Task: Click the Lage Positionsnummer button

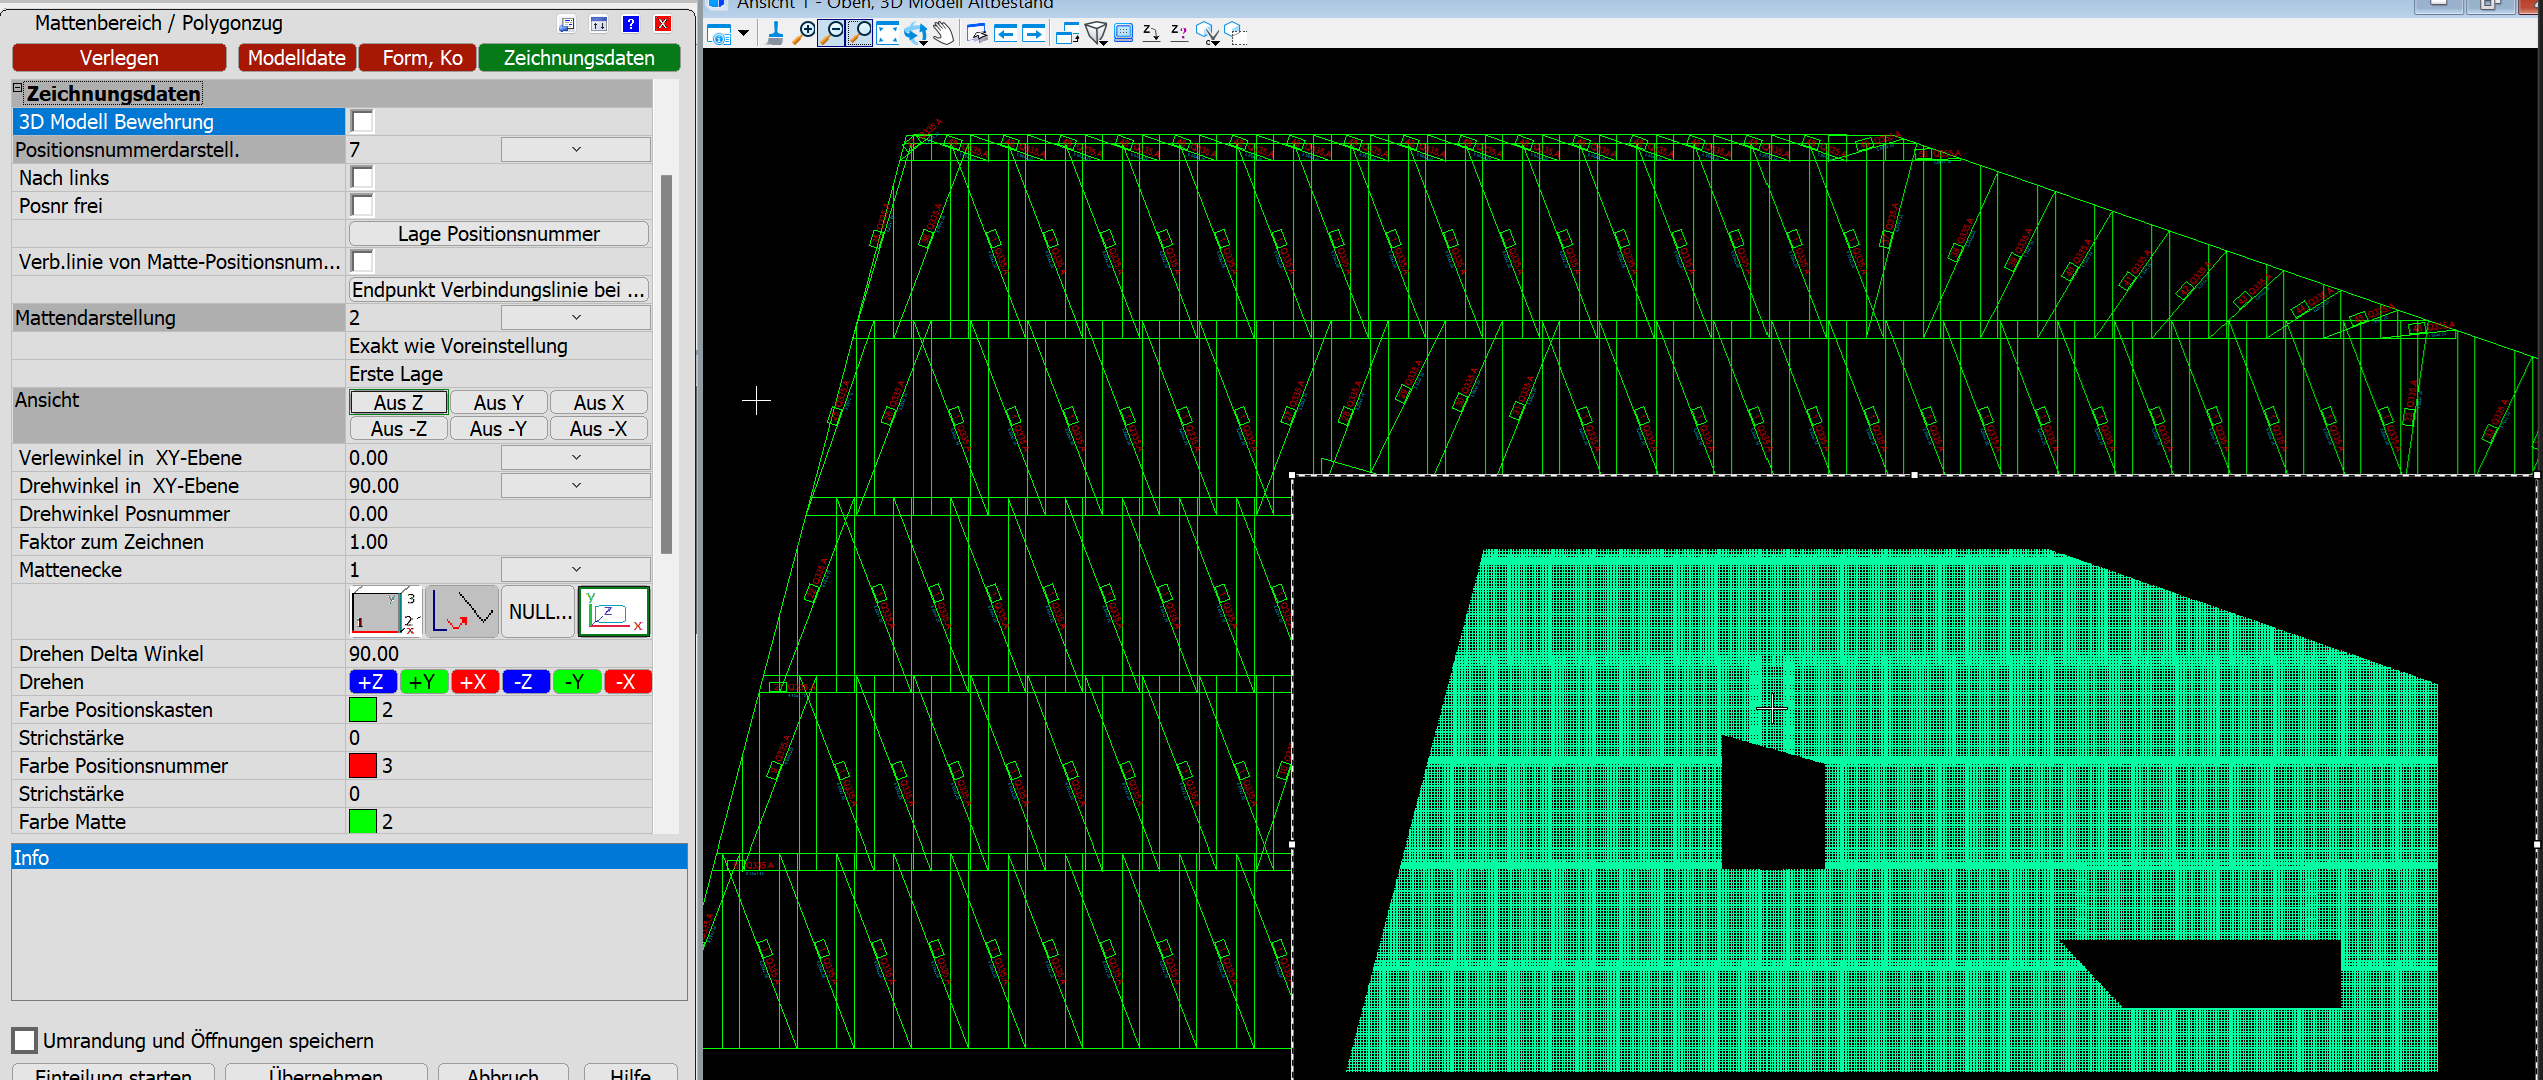Action: tap(498, 234)
